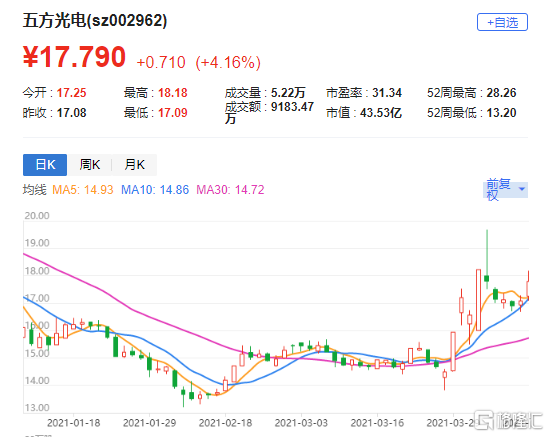The width and height of the screenshot is (549, 437).
Task: Add stock to watchlist with +自选 button
Action: 502,22
